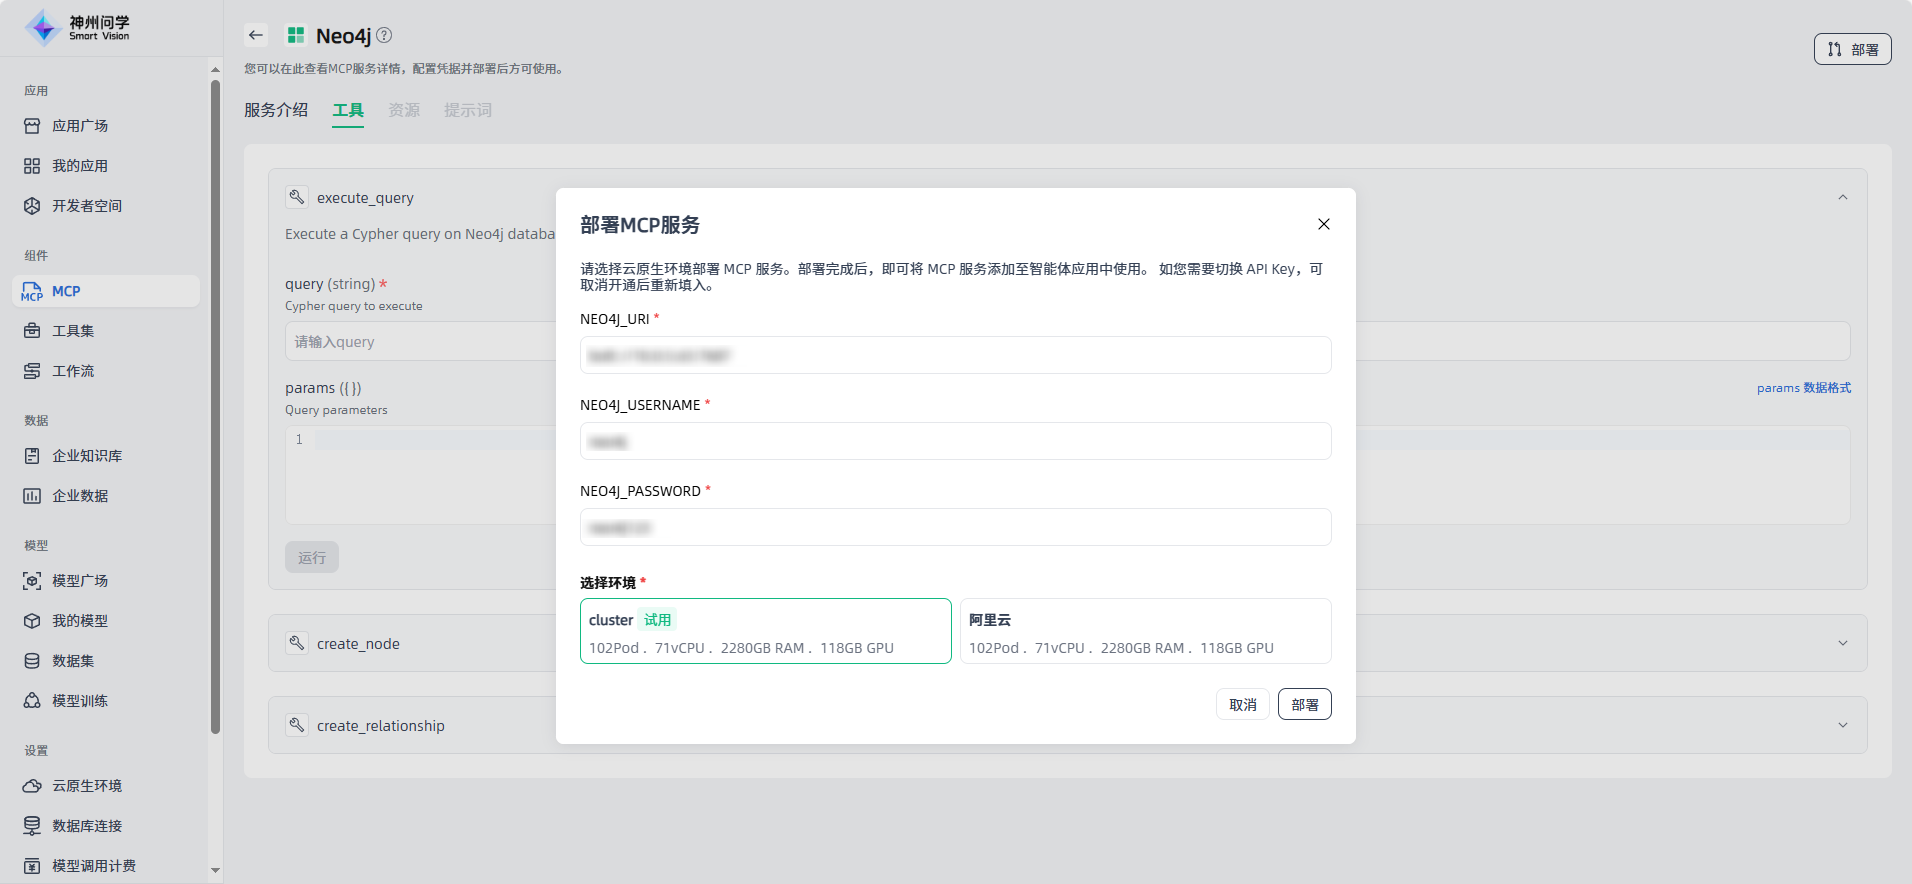The image size is (1912, 884).
Task: Click the 部署 button in the dialog
Action: tap(1304, 704)
